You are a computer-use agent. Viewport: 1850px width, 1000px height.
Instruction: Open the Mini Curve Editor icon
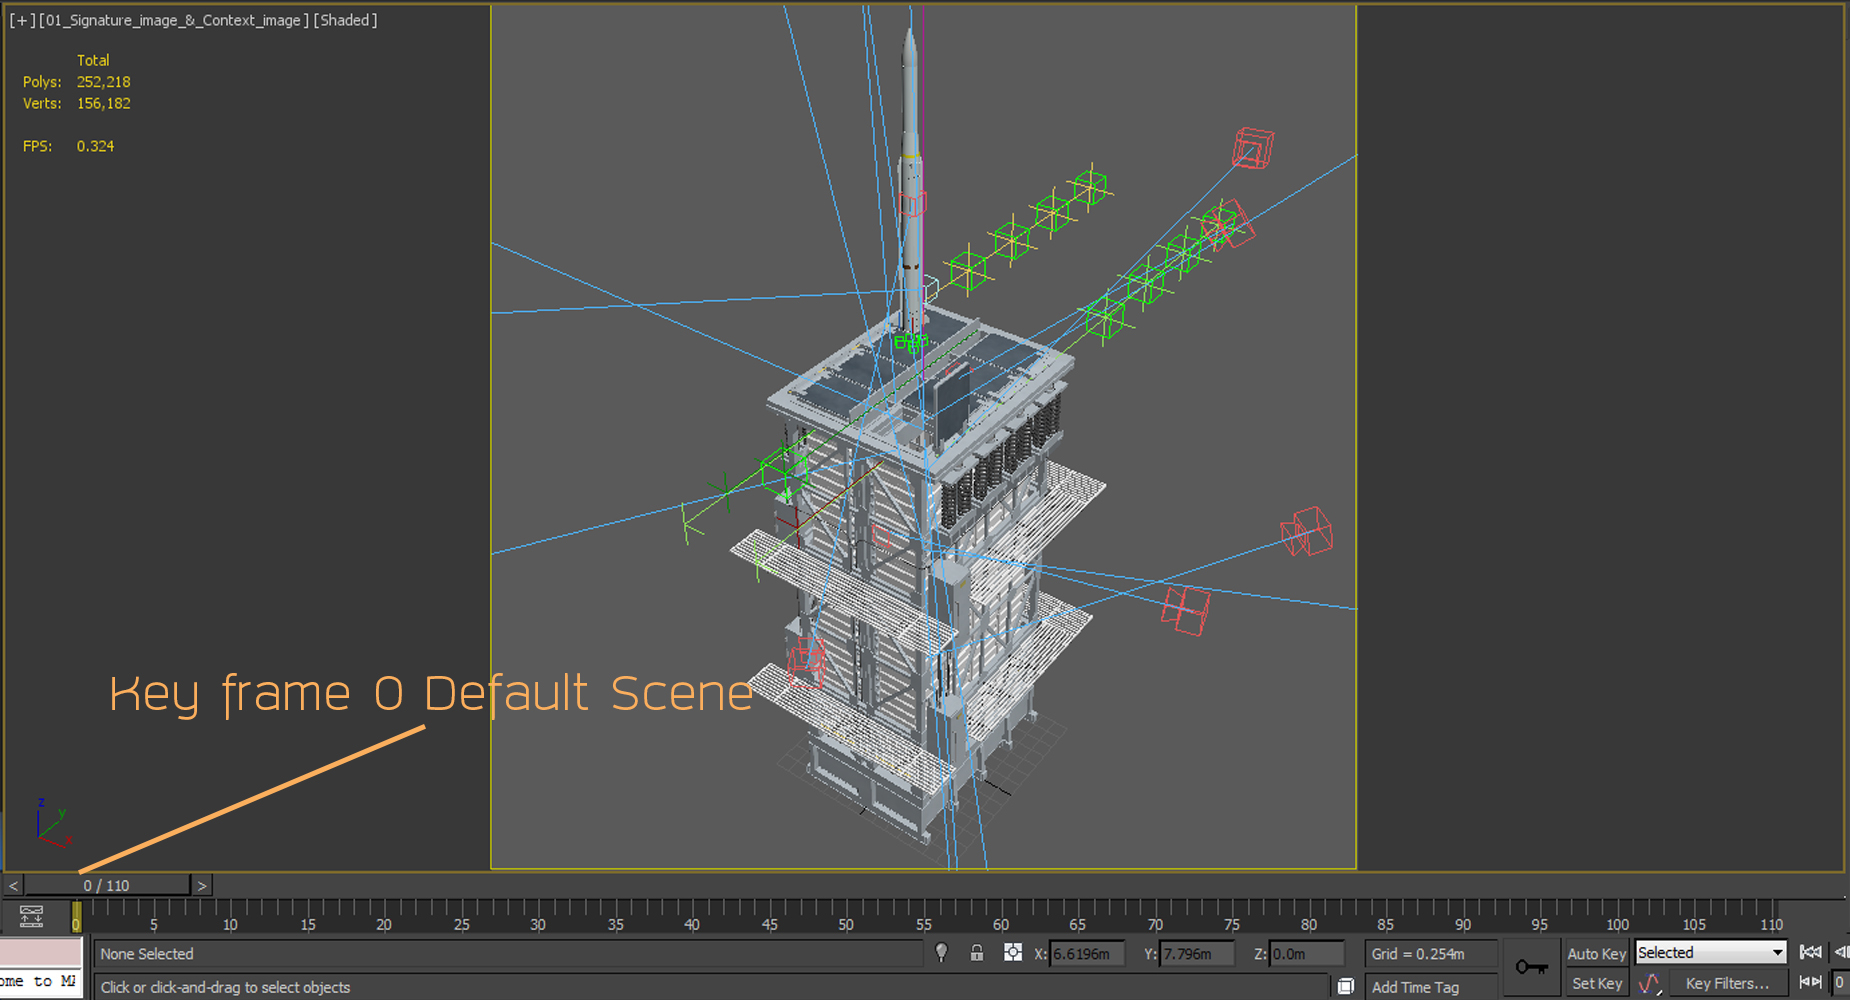tap(31, 916)
